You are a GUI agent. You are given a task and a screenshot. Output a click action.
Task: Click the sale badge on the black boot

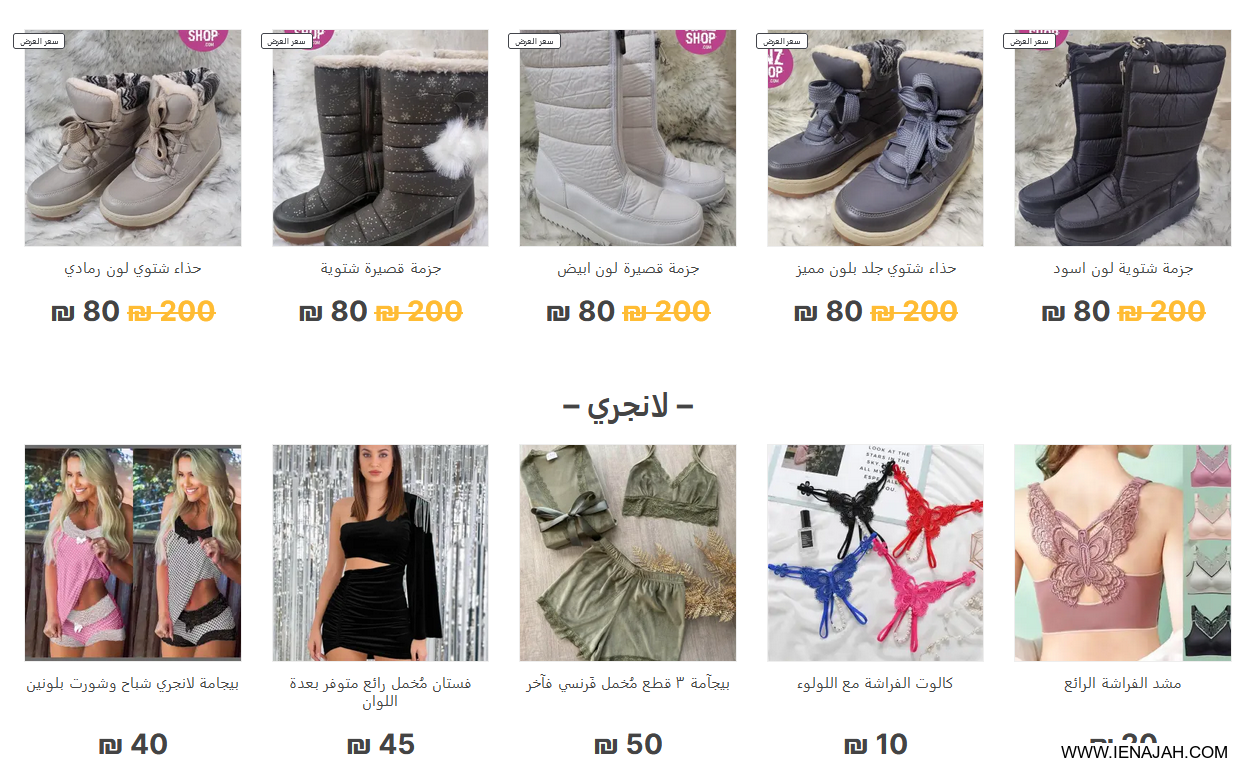1029,41
